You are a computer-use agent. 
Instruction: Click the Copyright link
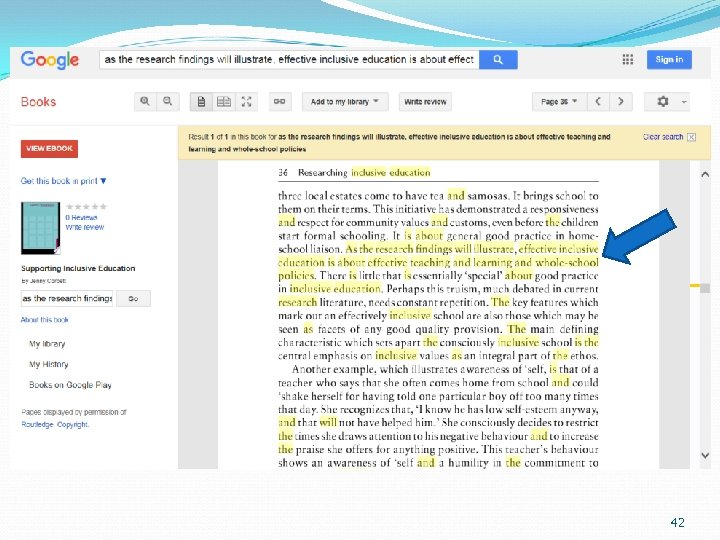(73, 424)
